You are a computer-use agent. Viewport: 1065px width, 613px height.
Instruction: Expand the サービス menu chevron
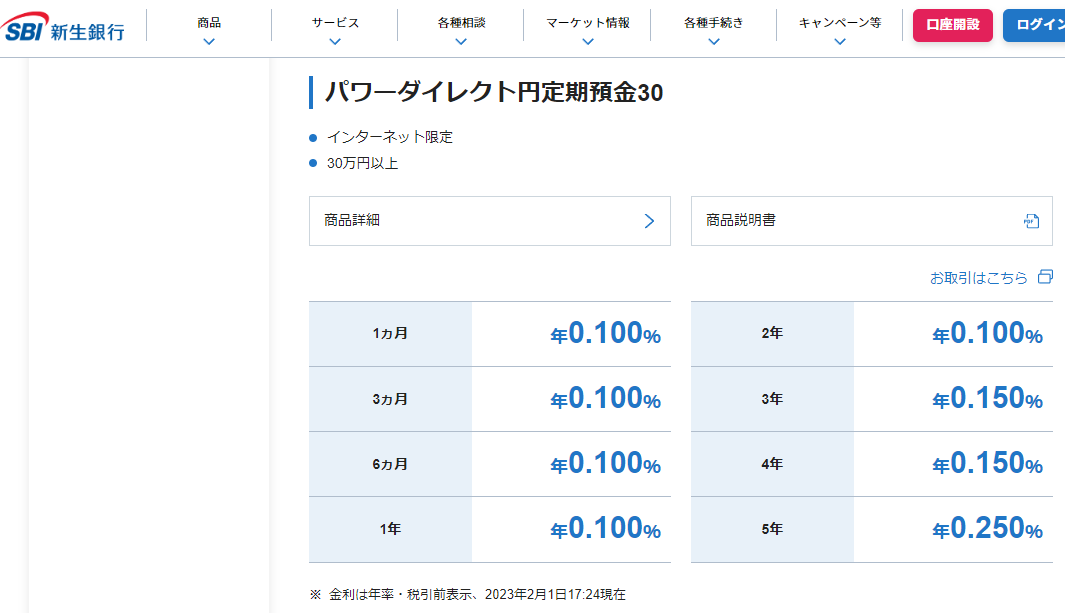335,42
